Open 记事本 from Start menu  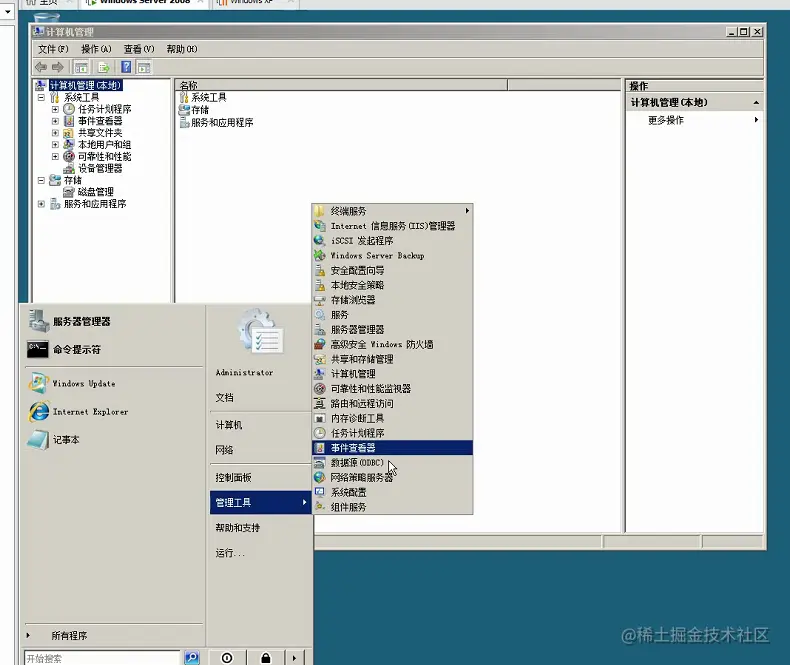tap(53, 440)
